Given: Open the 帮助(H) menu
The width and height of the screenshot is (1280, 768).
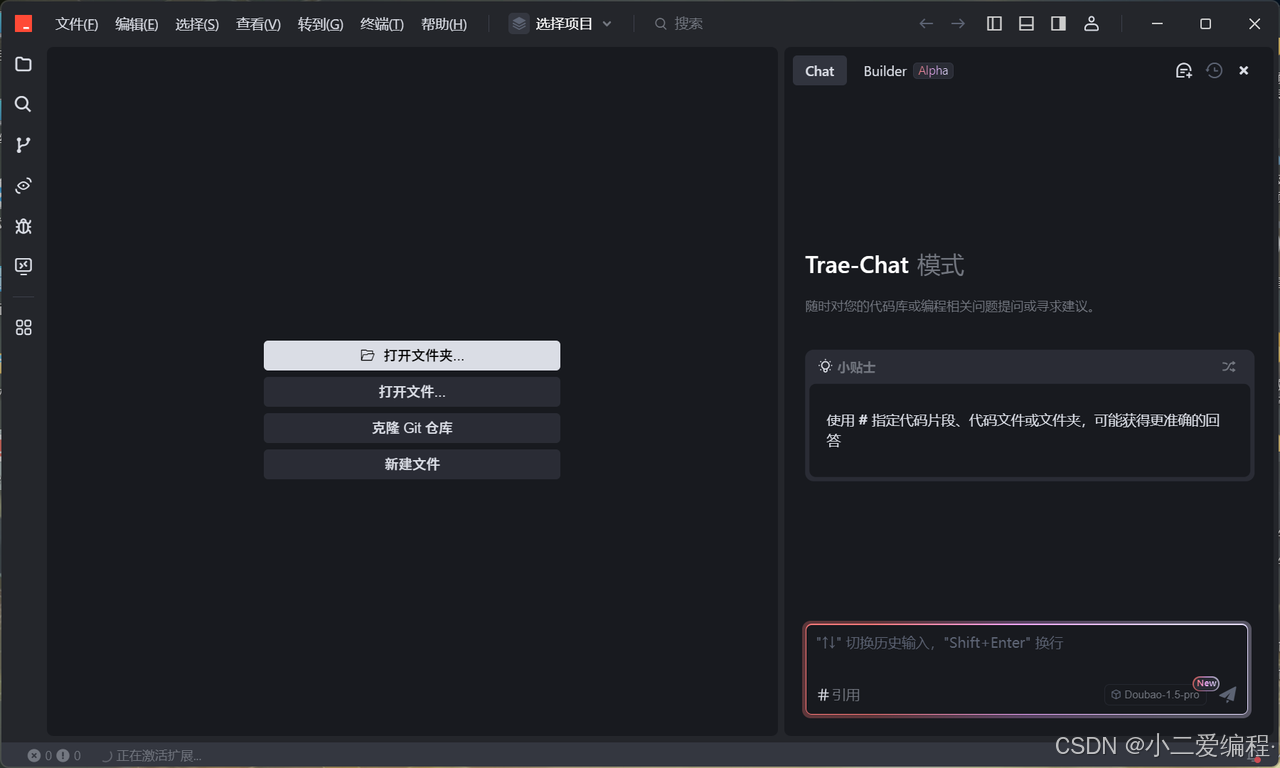Looking at the screenshot, I should [443, 24].
